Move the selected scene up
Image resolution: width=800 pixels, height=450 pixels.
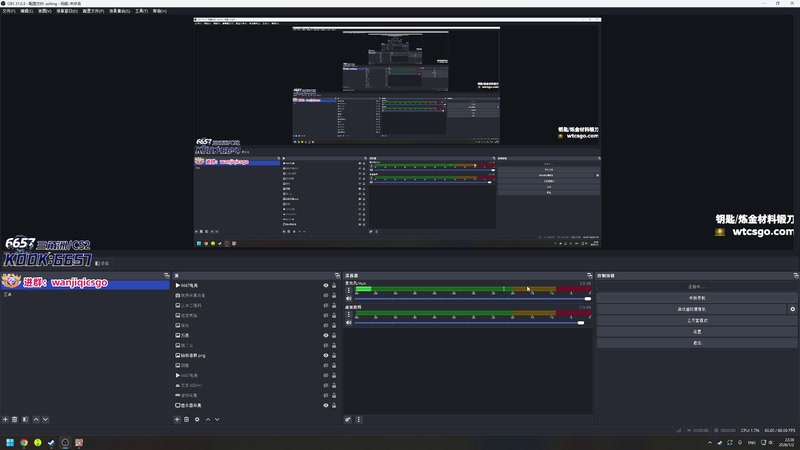coord(36,419)
